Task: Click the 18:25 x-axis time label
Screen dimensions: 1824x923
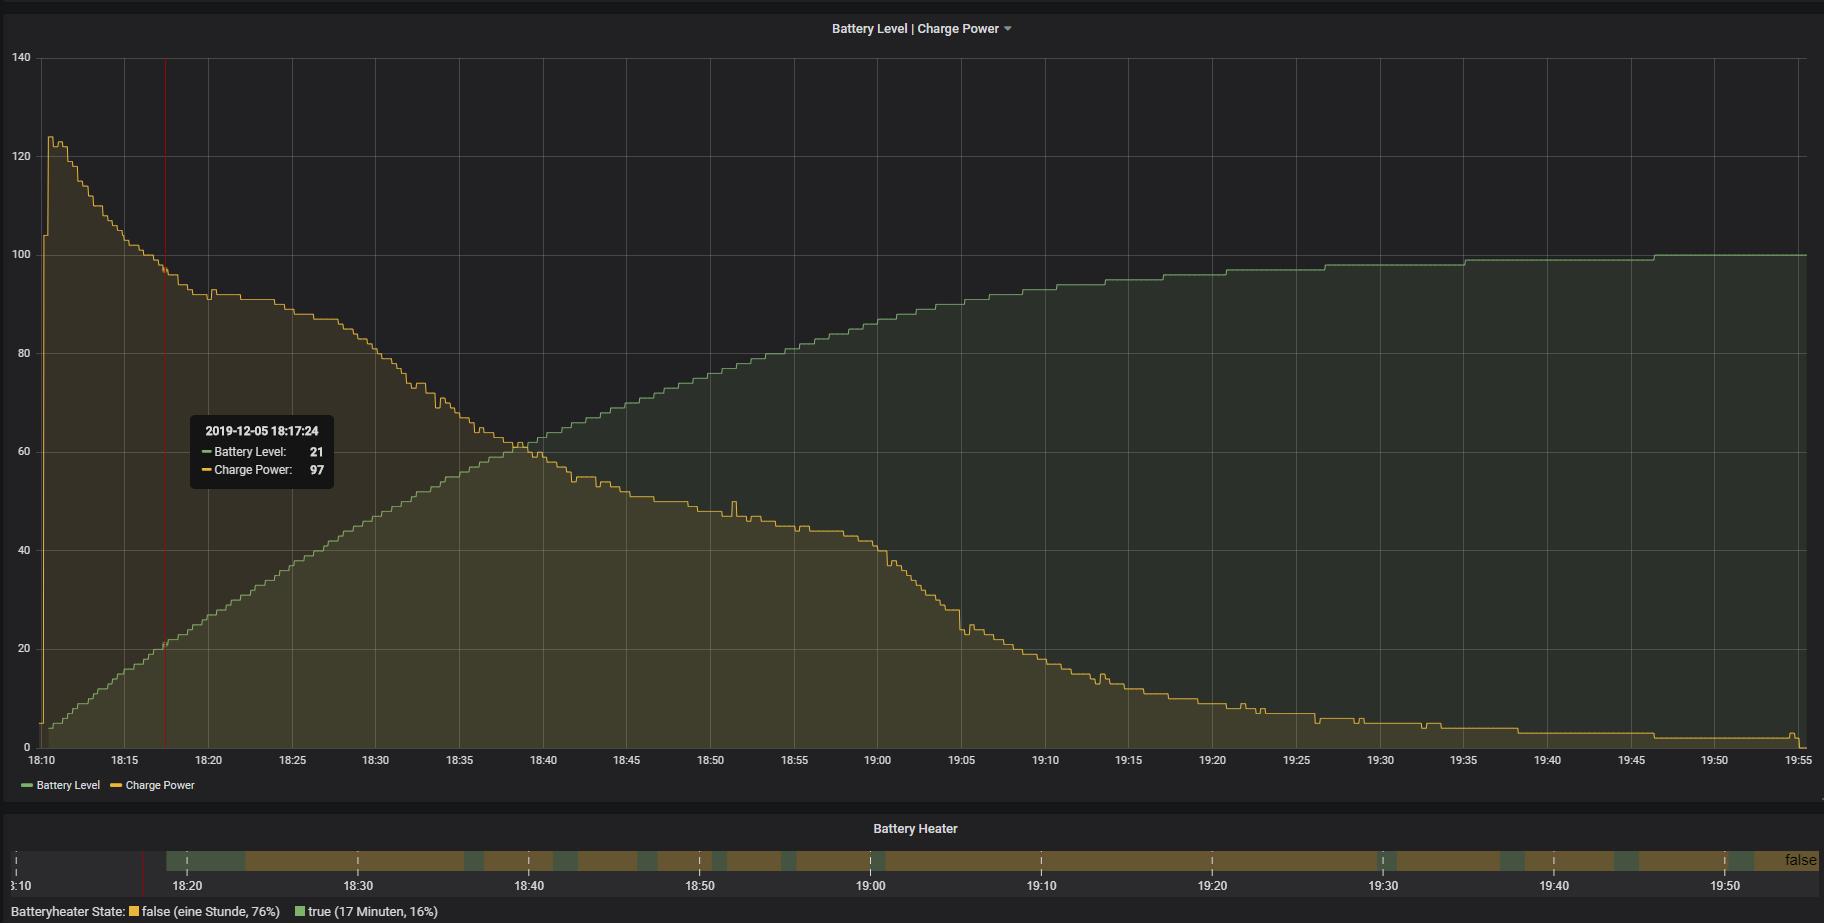Action: 292,761
